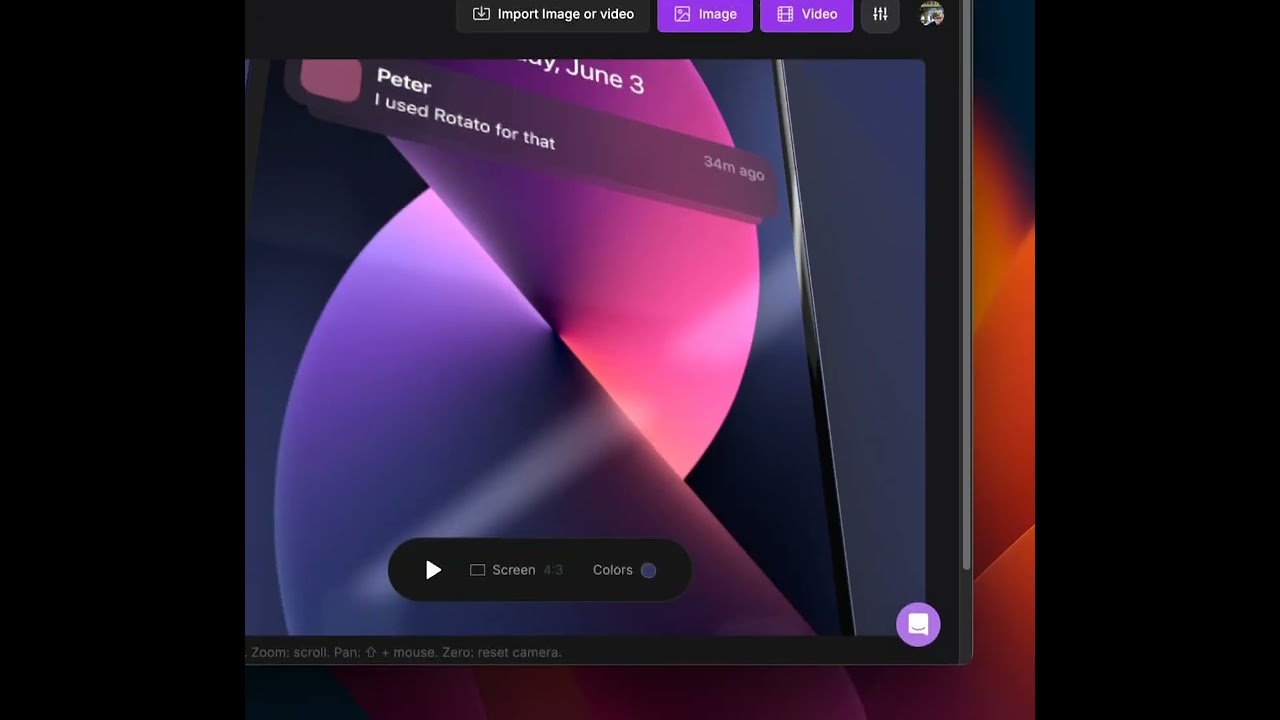Open the Video export button

point(807,14)
